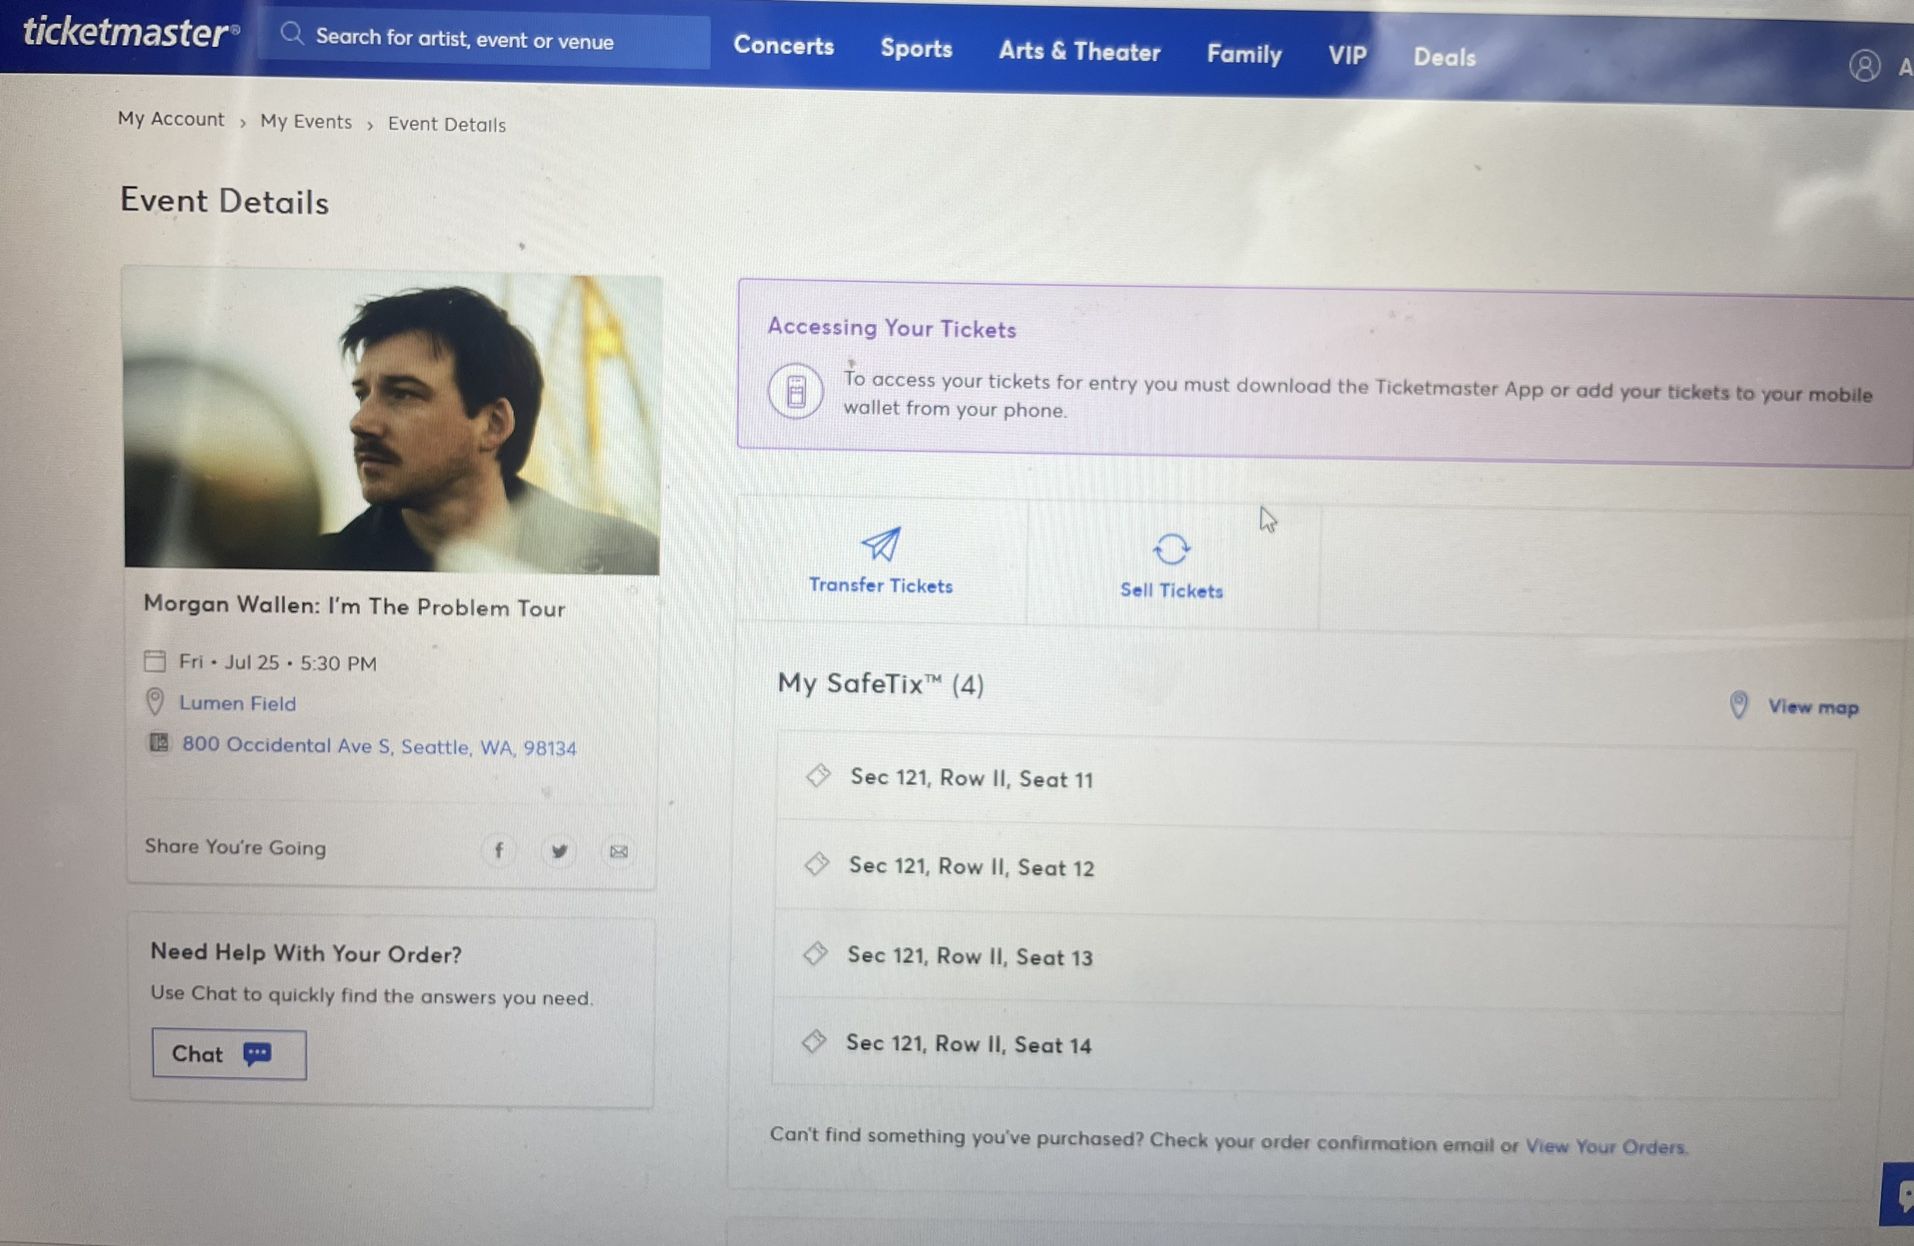
Task: Click the Transfer Tickets paper plane icon
Action: [881, 544]
